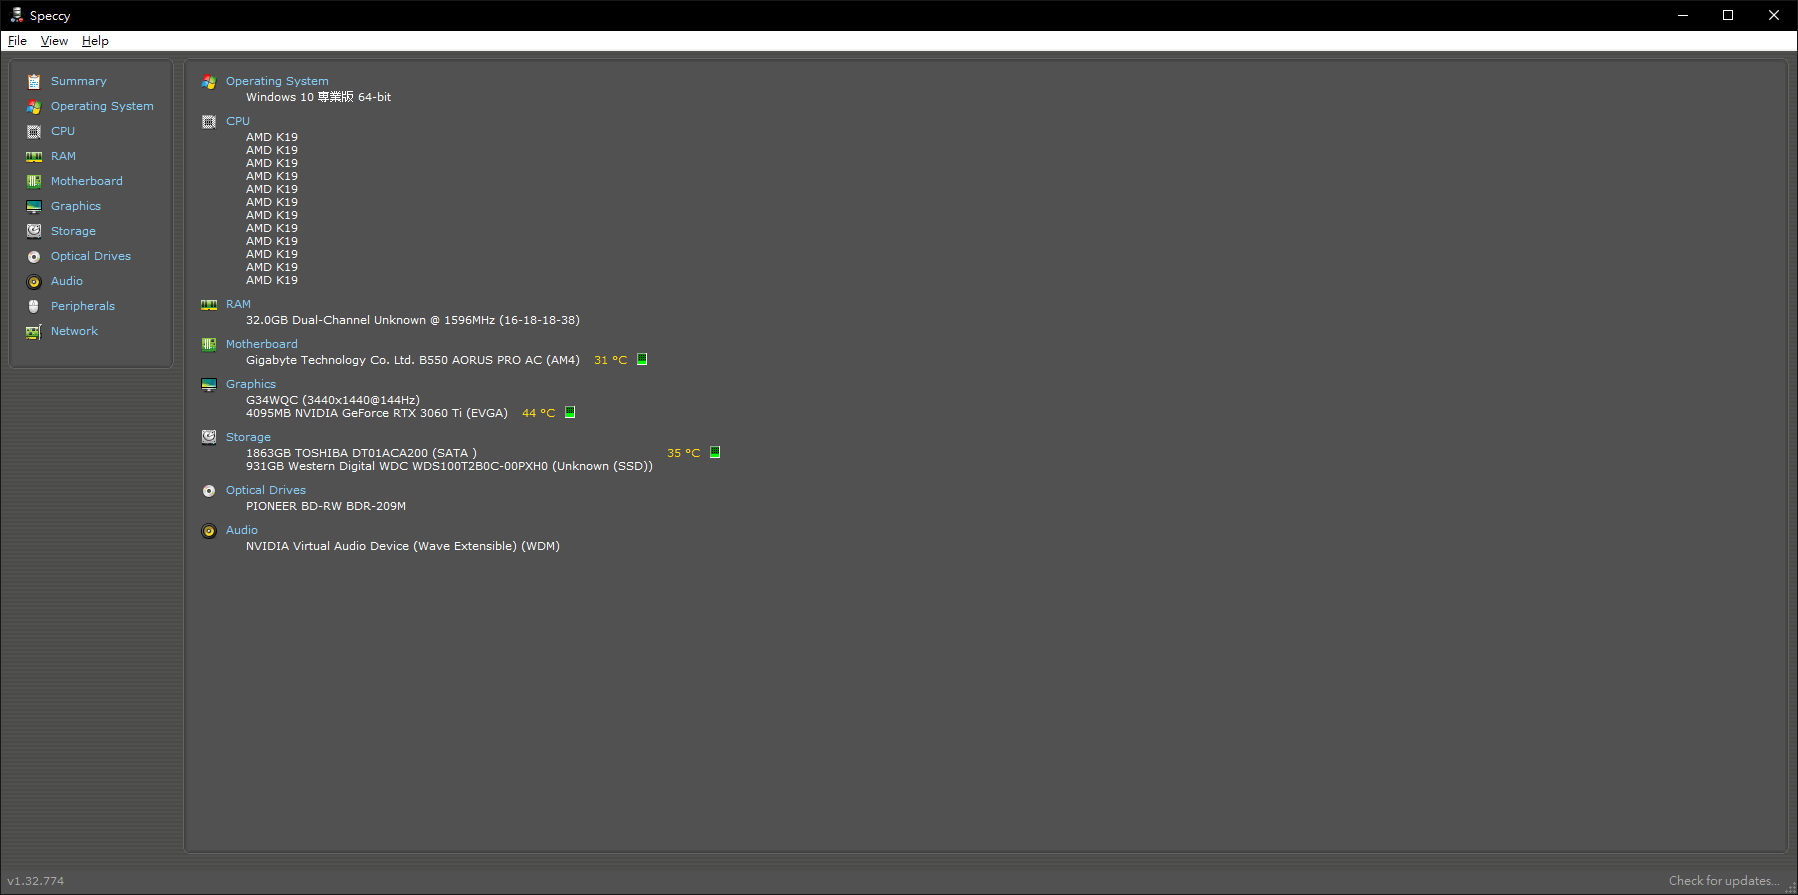Click the 'G34WQC (3440x1440@144Hz)' text
The width and height of the screenshot is (1798, 895).
[x=333, y=400]
